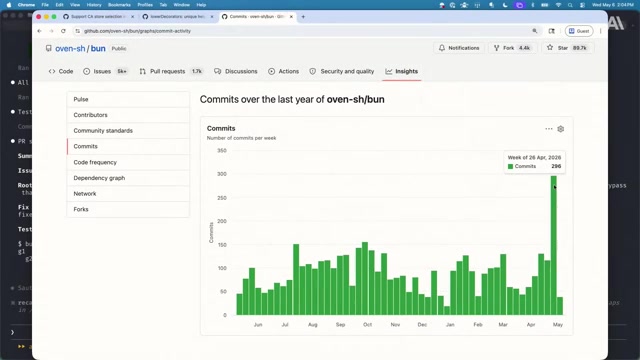Screen dimensions: 640x360
Task: Open Community standards in the sidebar
Action: point(128,131)
